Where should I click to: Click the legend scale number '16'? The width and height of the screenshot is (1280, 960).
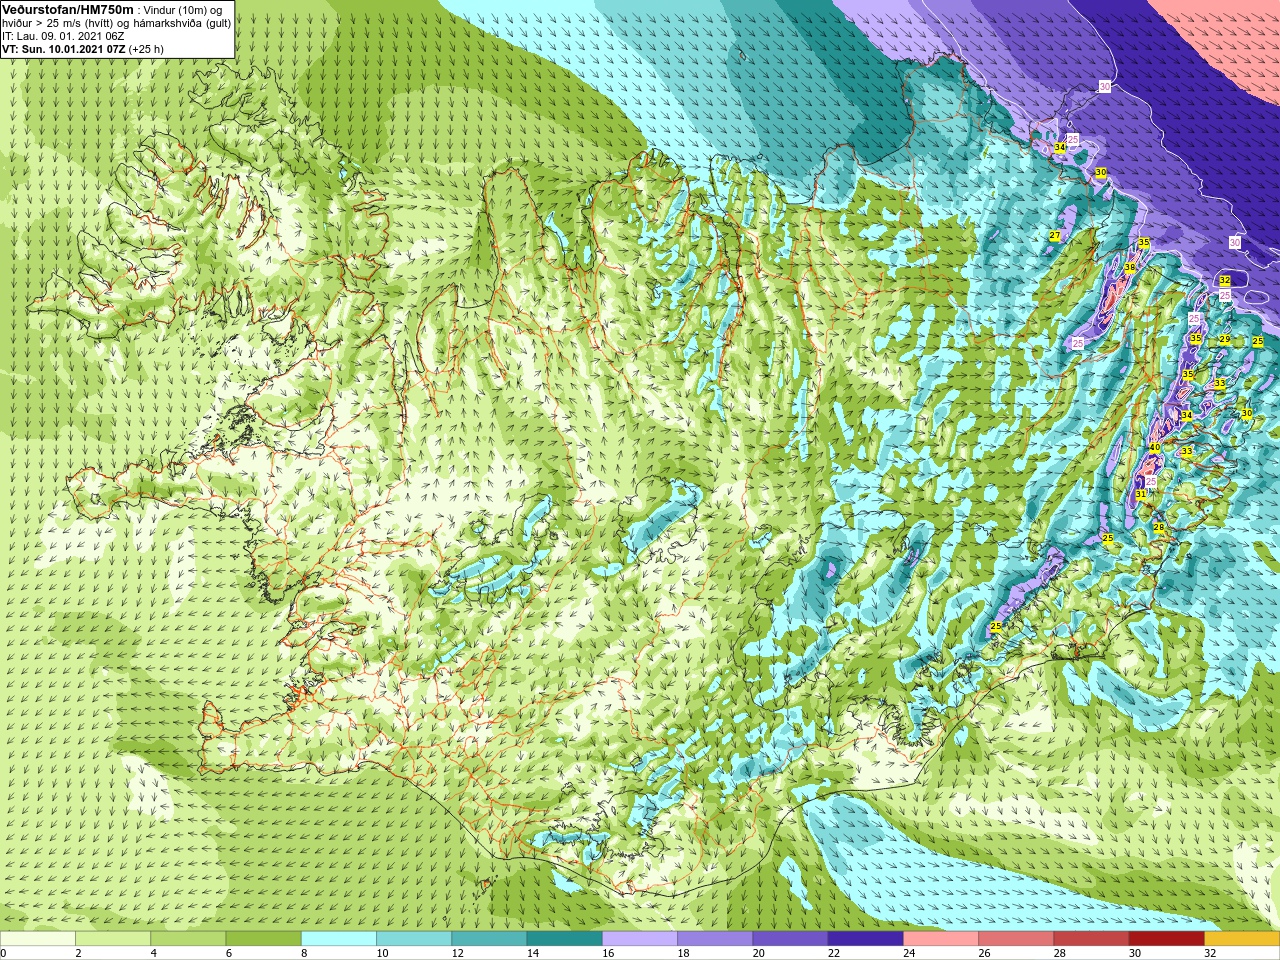point(608,953)
